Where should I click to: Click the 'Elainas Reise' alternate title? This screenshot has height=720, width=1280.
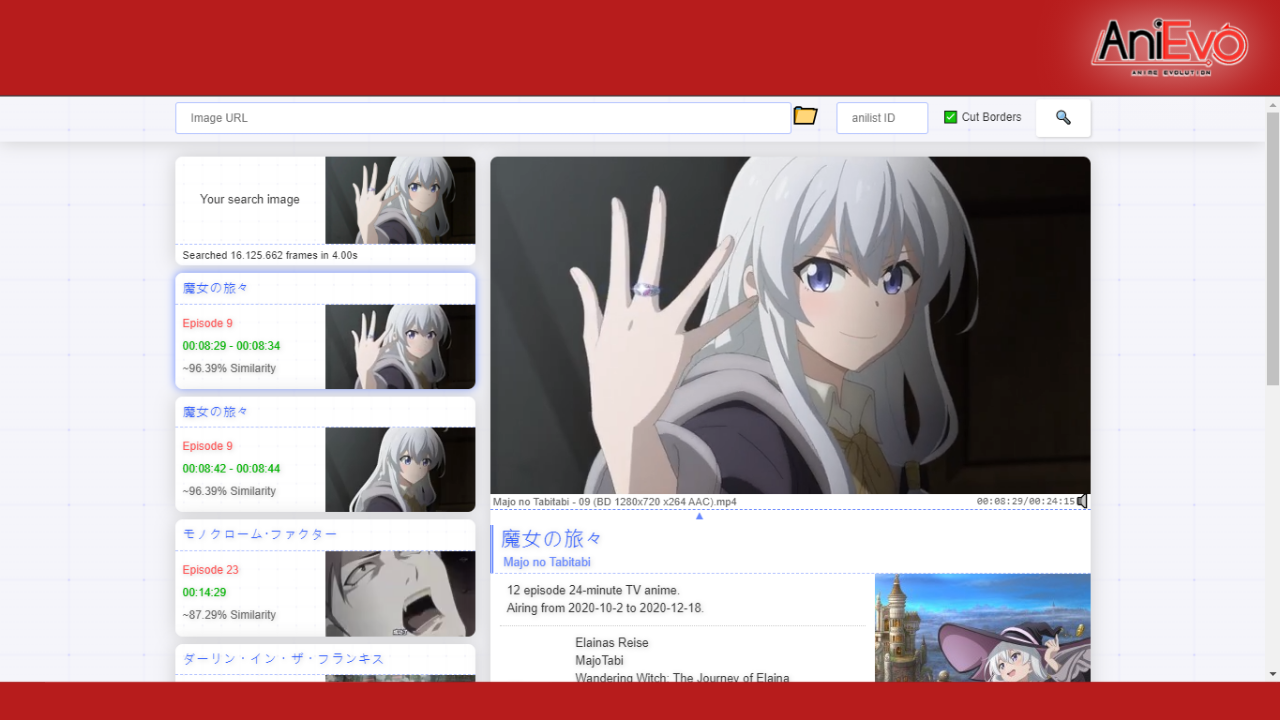[x=612, y=643]
